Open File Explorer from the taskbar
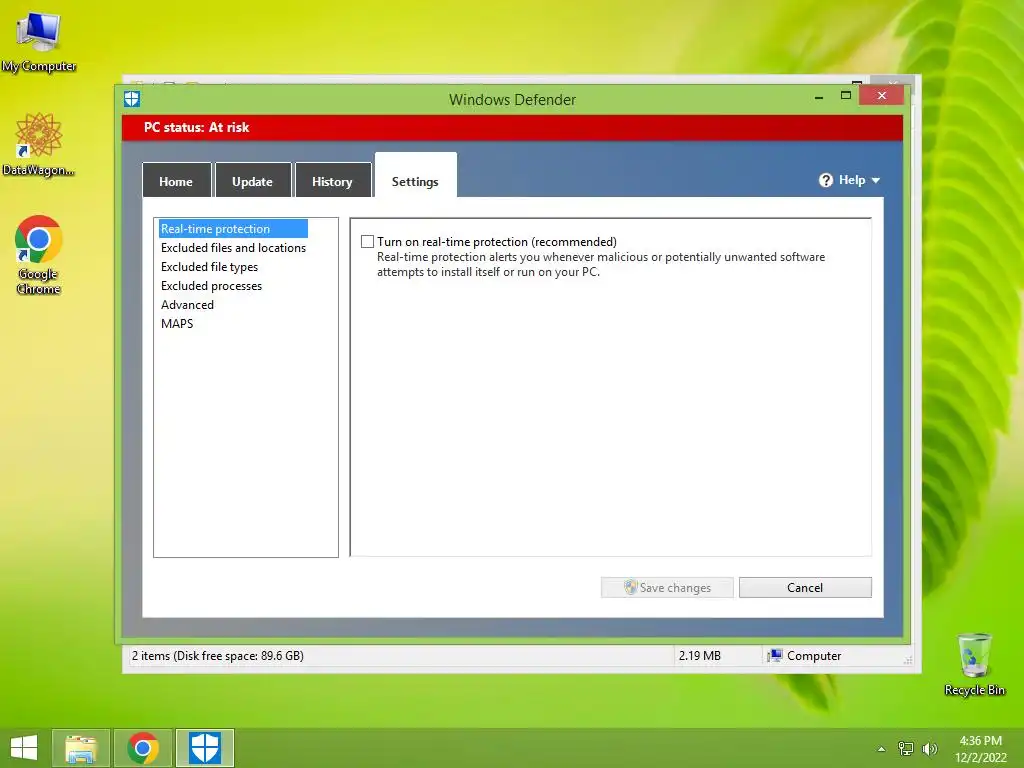Viewport: 1024px width, 768px height. tap(81, 748)
